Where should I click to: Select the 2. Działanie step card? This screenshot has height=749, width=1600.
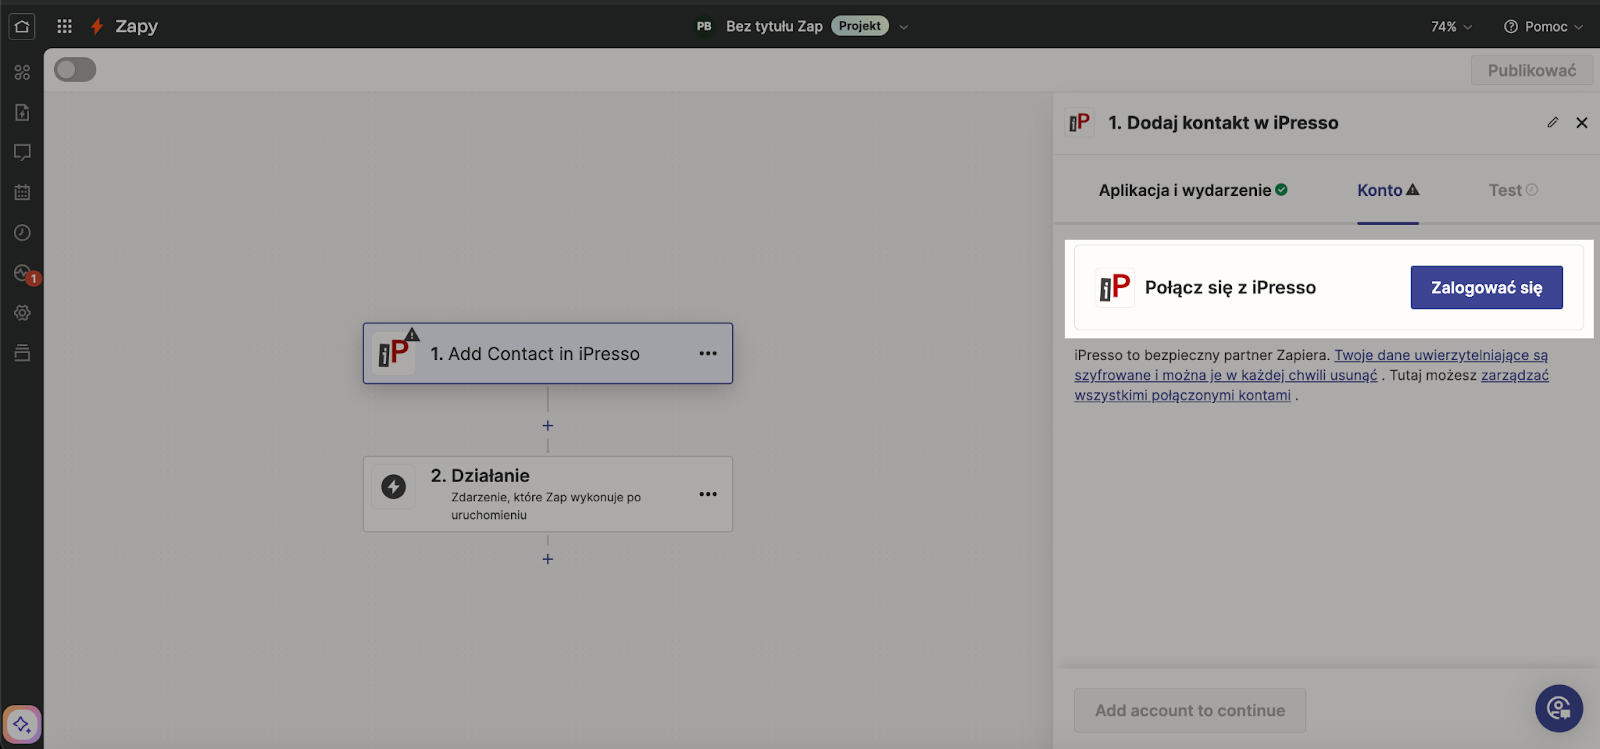548,494
